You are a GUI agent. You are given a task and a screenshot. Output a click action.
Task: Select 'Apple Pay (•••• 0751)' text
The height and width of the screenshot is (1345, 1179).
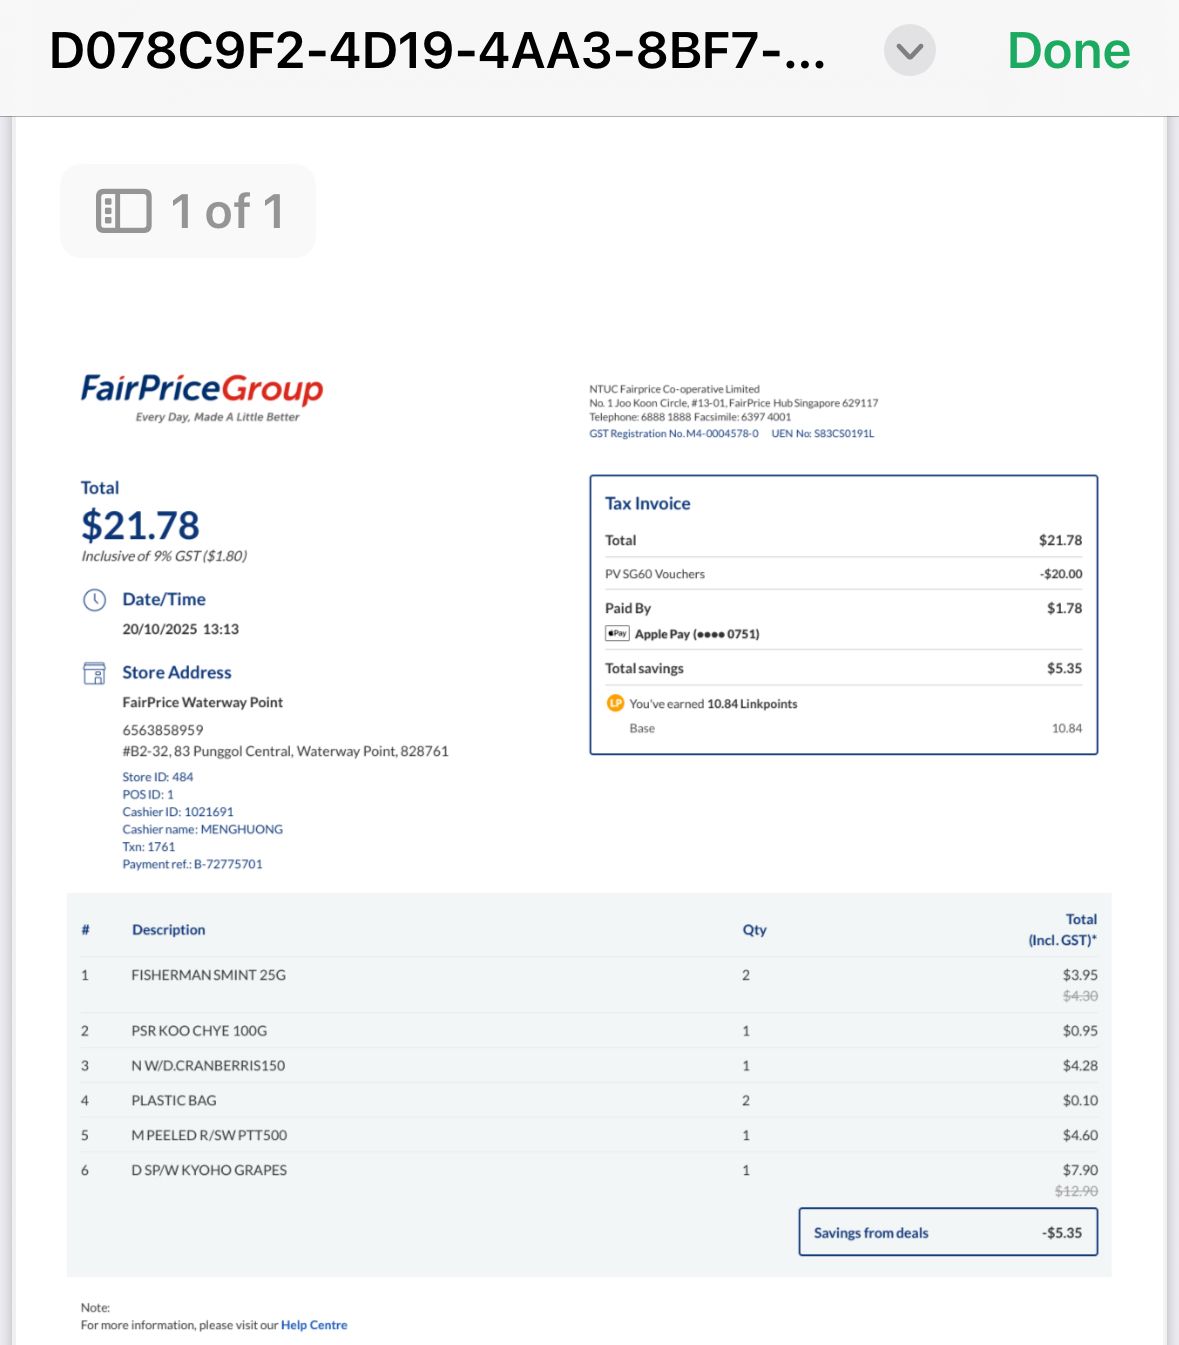[697, 634]
